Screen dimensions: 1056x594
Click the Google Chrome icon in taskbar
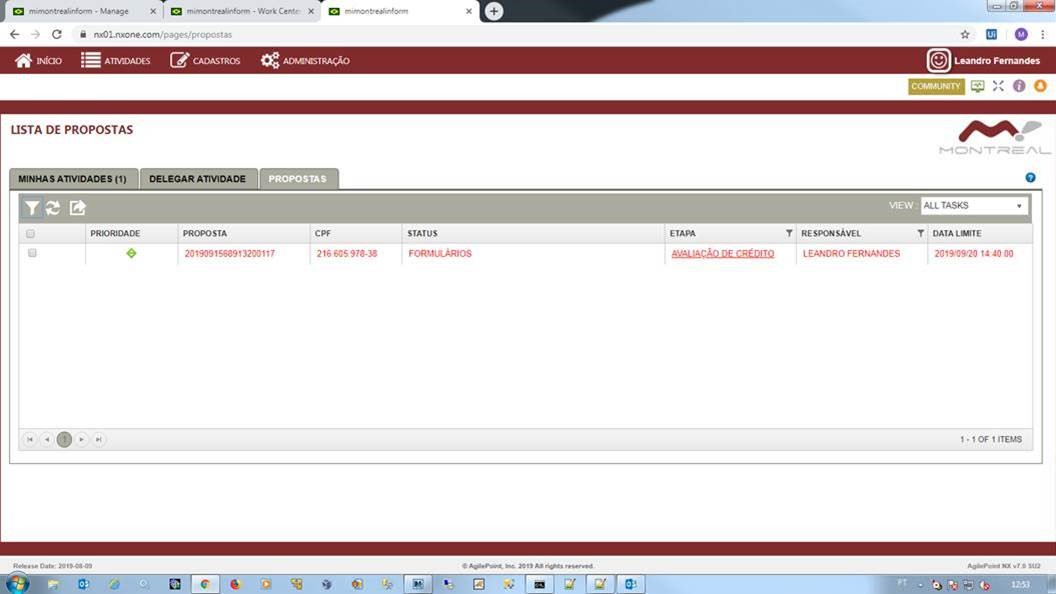click(205, 584)
